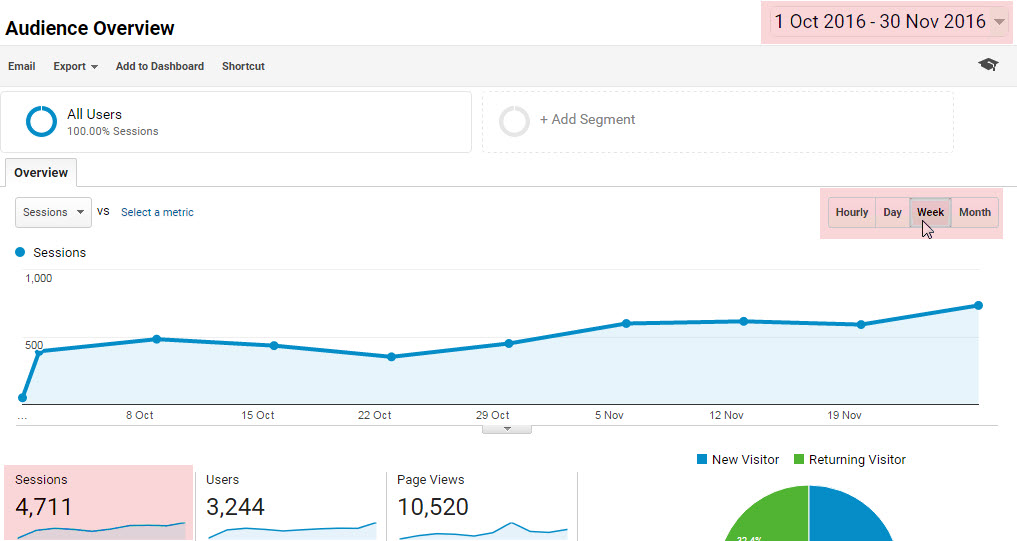Viewport: 1017px width, 541px height.
Task: Switch the graph to the Hourly view
Action: (x=852, y=212)
